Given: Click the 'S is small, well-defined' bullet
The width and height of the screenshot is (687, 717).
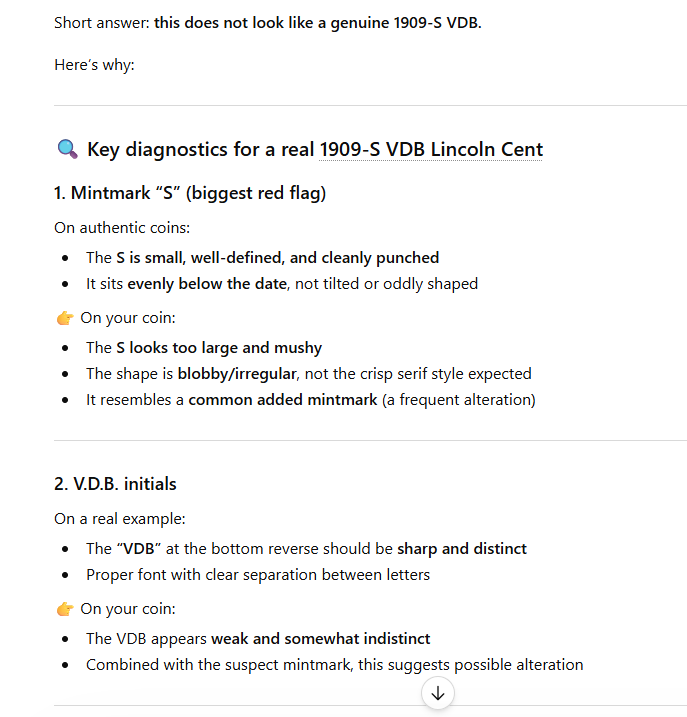Looking at the screenshot, I should pos(262,257).
